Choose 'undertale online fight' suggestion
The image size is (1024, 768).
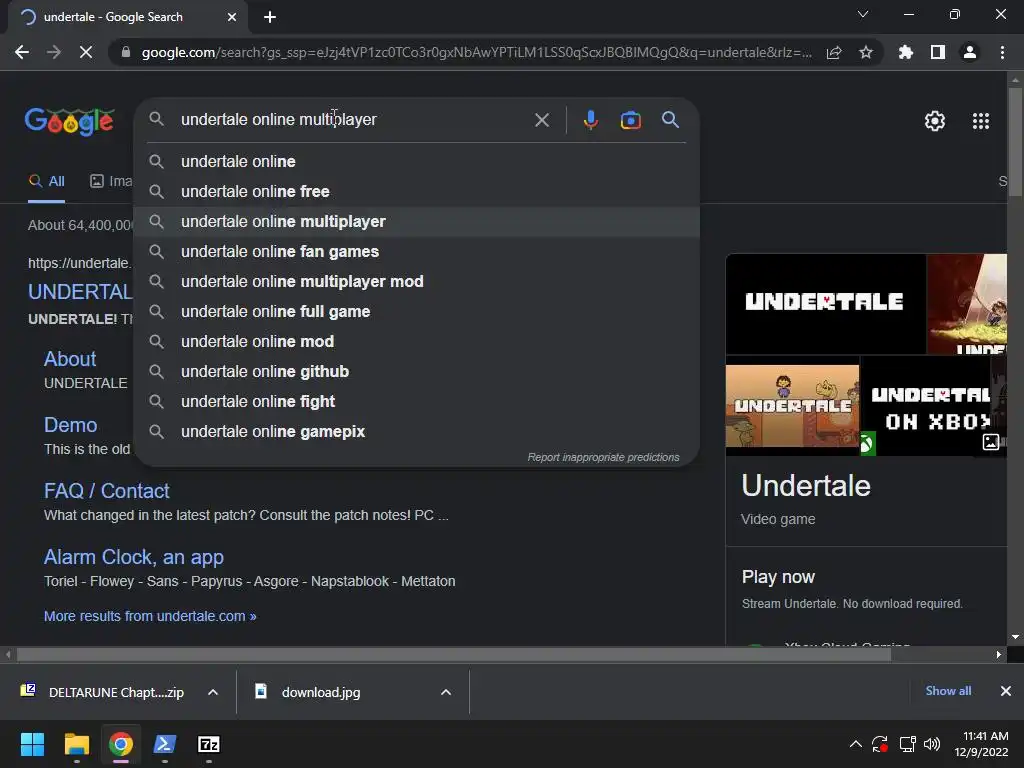(417, 402)
